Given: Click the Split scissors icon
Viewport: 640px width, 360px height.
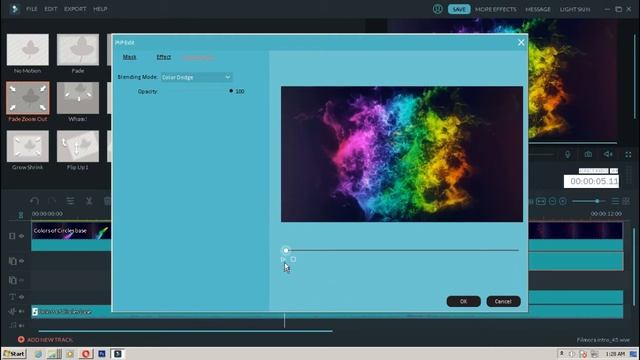Looking at the screenshot, I should [89, 201].
